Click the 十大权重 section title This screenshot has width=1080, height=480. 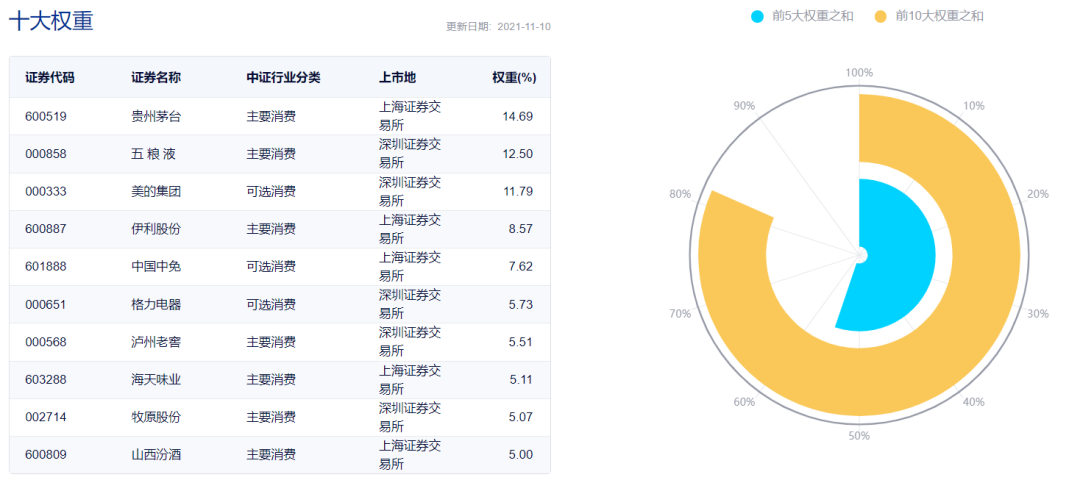tap(51, 21)
